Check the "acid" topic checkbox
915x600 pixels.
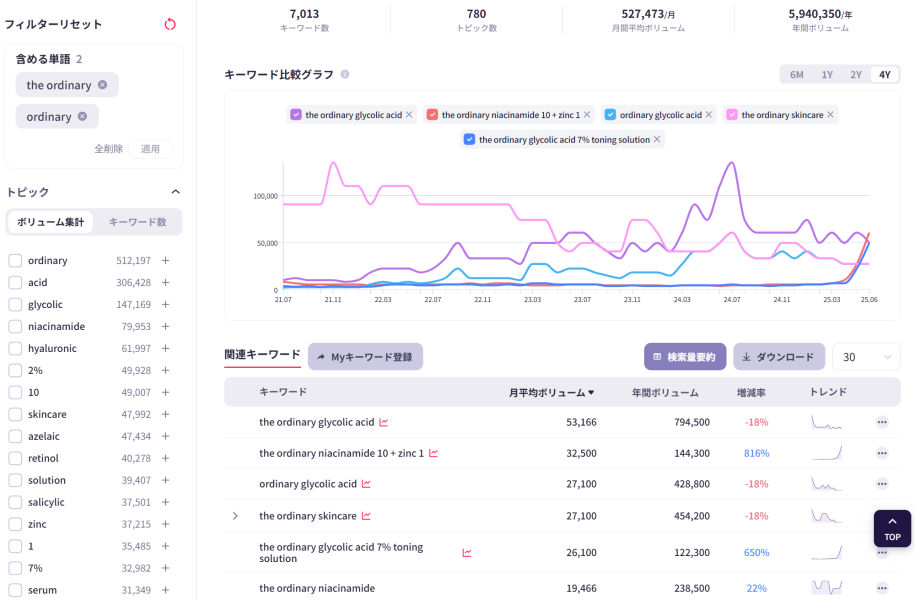[x=15, y=282]
